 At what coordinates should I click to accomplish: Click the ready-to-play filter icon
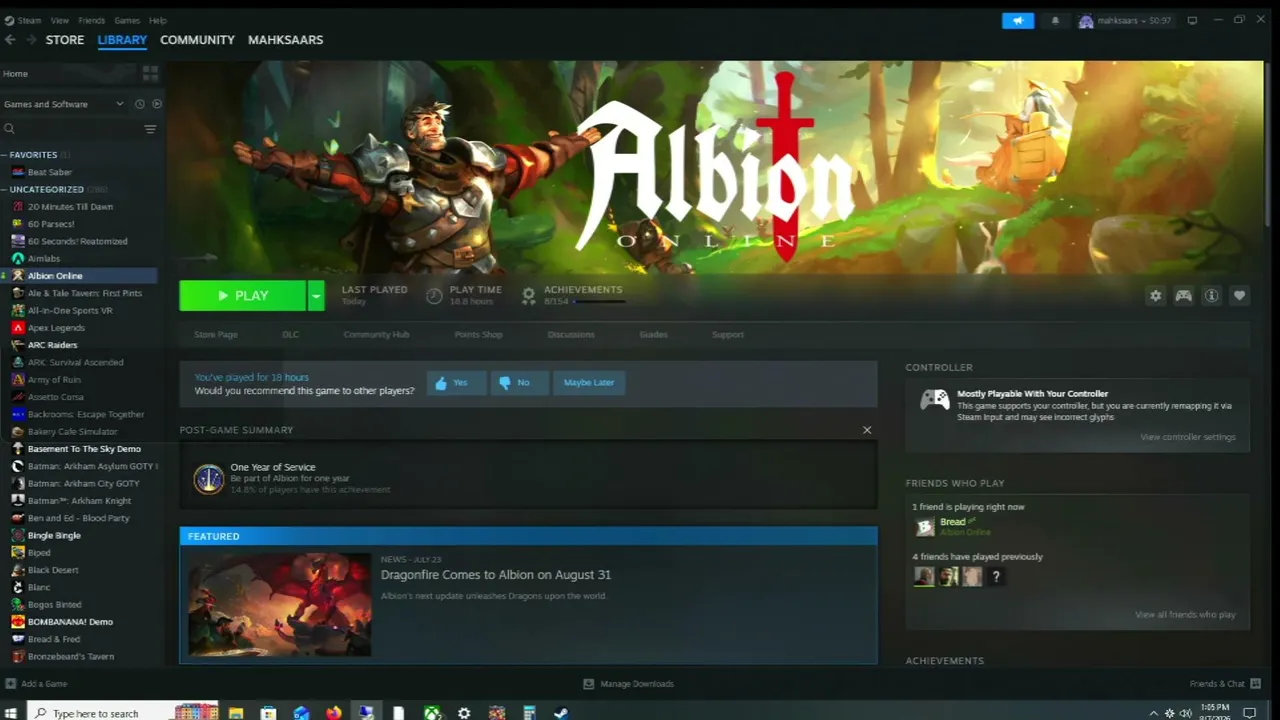pyautogui.click(x=156, y=104)
